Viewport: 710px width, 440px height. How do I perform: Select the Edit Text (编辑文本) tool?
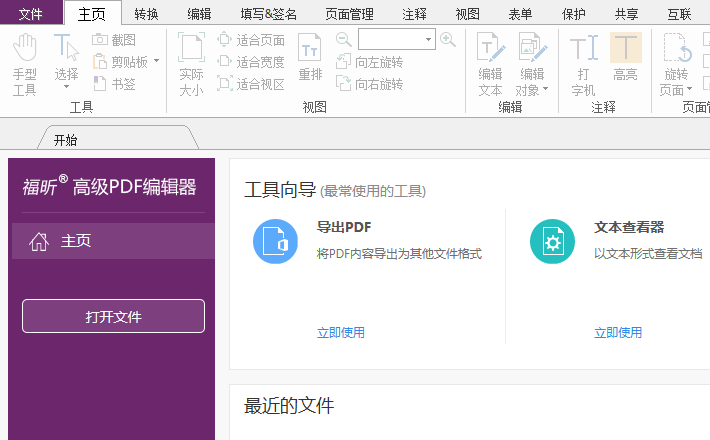[x=490, y=64]
